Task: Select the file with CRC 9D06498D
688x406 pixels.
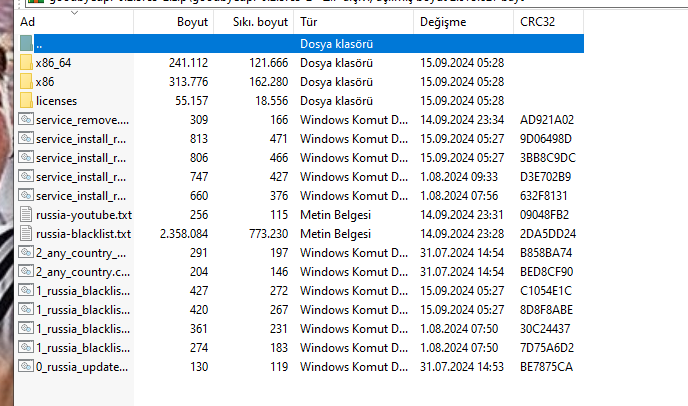Action: point(82,139)
